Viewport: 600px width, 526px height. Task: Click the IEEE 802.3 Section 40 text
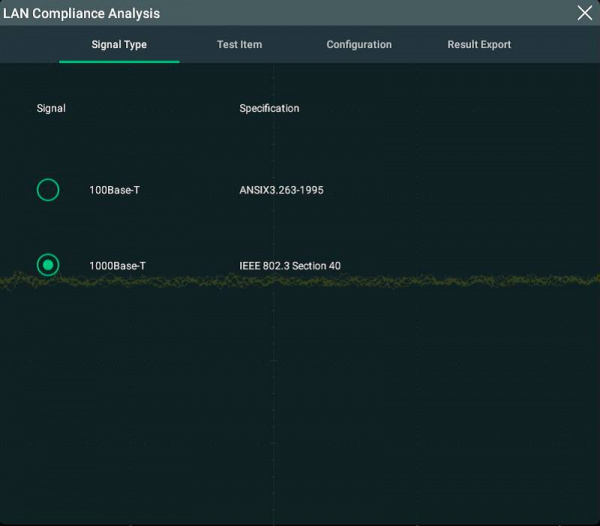pyautogui.click(x=290, y=266)
